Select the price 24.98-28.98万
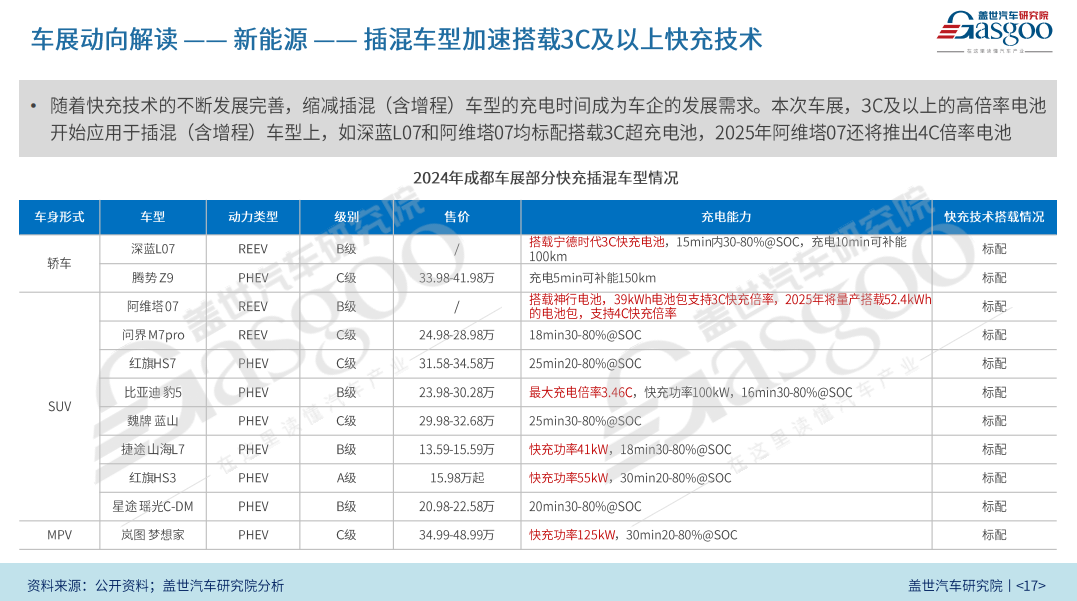The width and height of the screenshot is (1077, 601). 457,335
